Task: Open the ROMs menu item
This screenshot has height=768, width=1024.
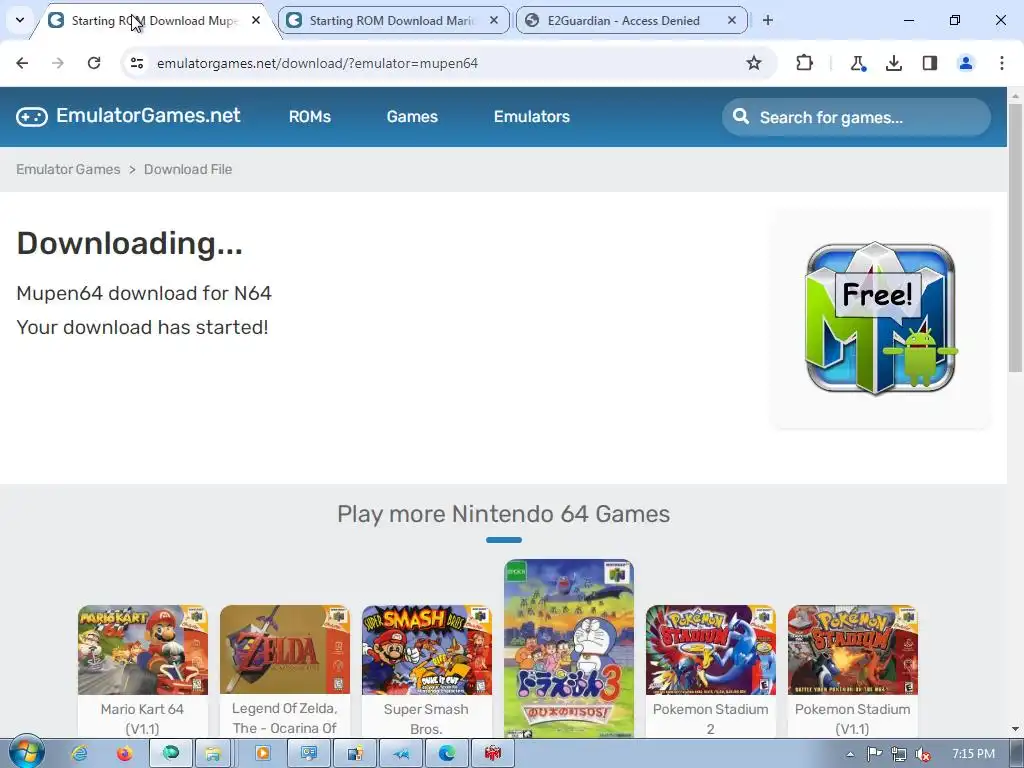Action: [x=310, y=116]
